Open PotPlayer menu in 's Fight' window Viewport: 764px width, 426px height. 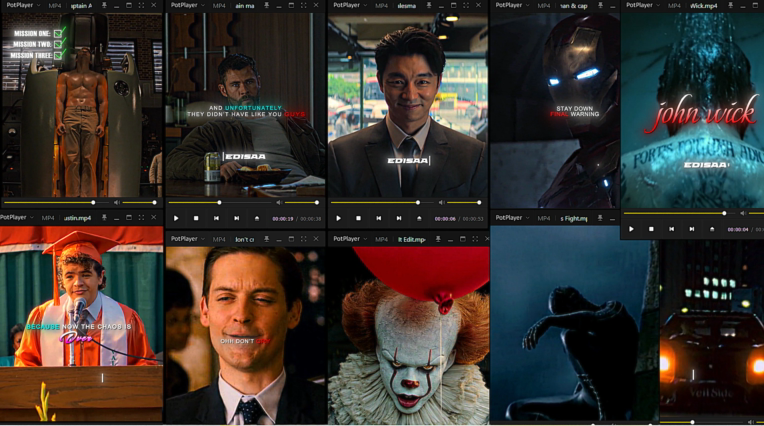click(512, 218)
